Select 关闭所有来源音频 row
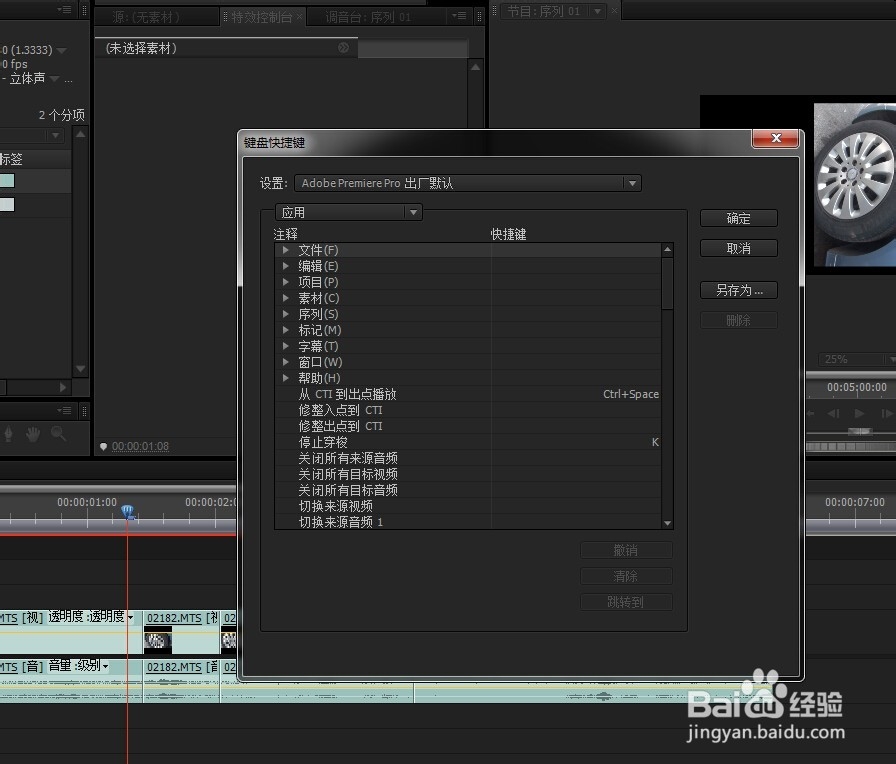Screen dimensions: 896x764 coord(467,458)
